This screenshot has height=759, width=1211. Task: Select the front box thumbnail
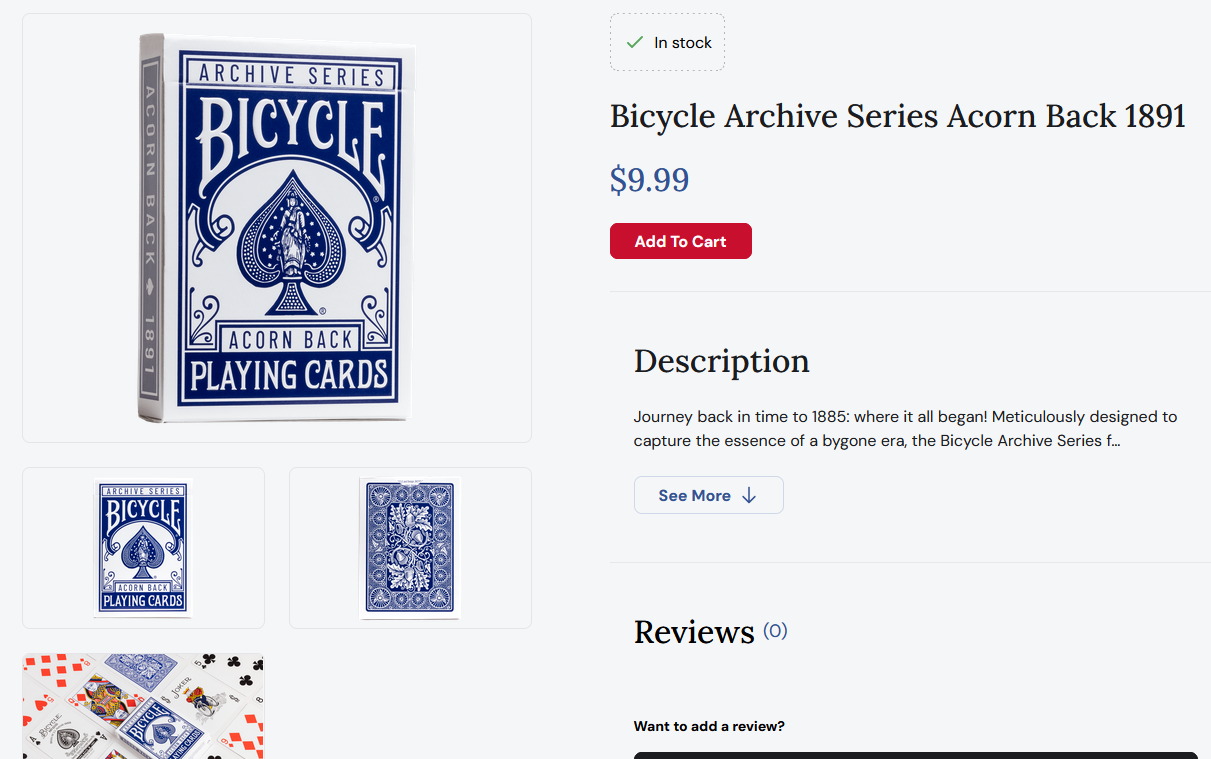(143, 548)
